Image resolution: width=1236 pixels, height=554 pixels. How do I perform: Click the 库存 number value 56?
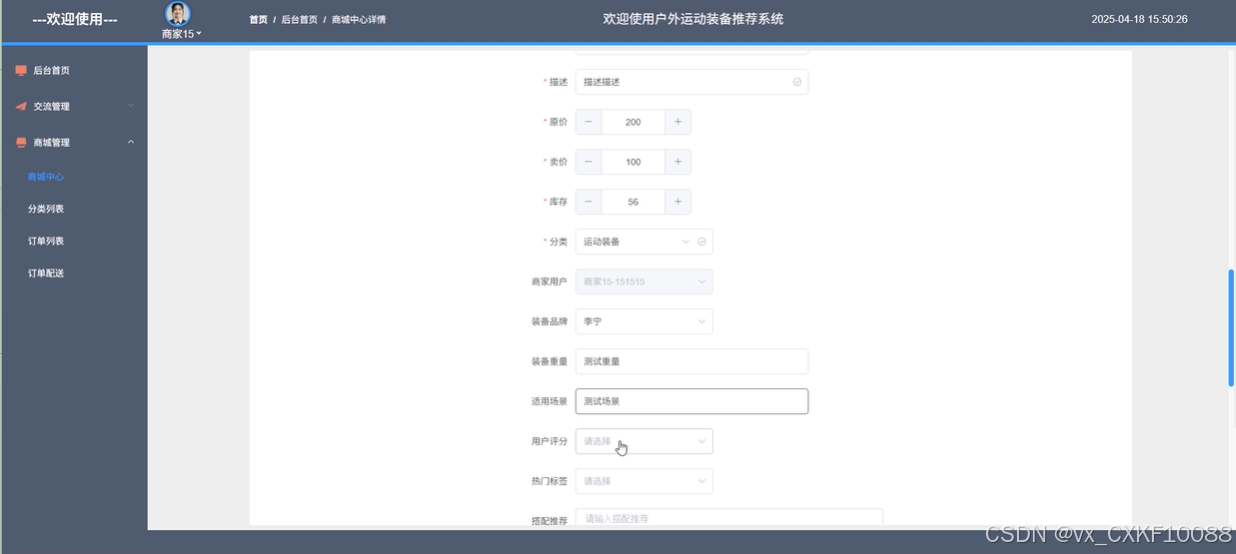click(633, 202)
